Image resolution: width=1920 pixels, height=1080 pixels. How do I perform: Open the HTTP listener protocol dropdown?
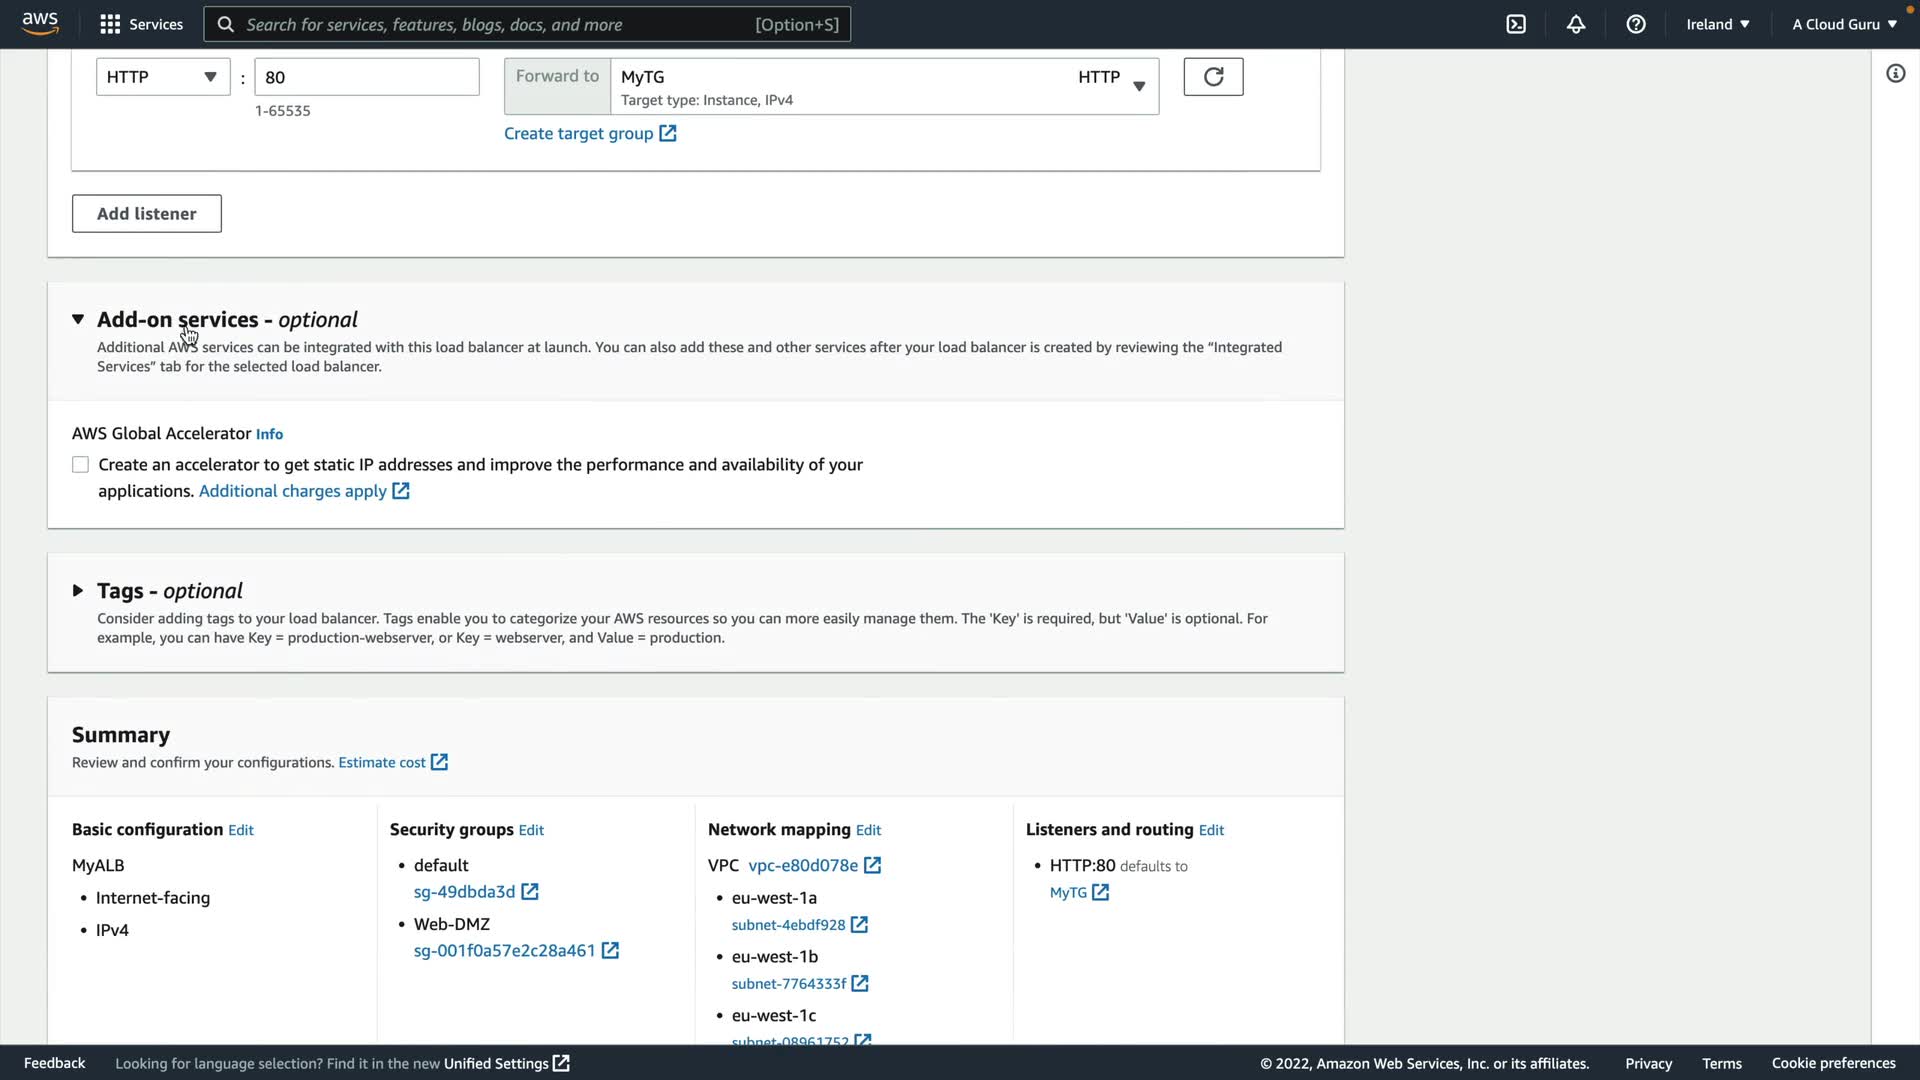pyautogui.click(x=162, y=77)
